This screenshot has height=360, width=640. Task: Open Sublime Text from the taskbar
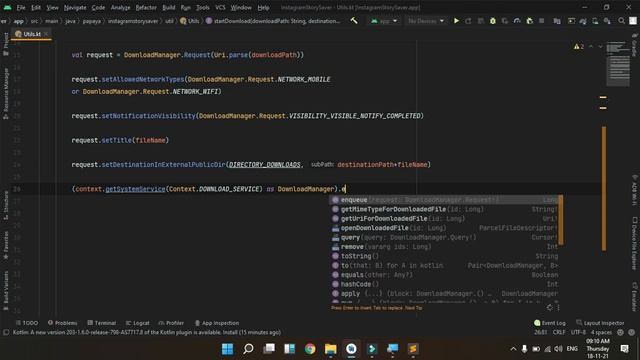point(413,349)
